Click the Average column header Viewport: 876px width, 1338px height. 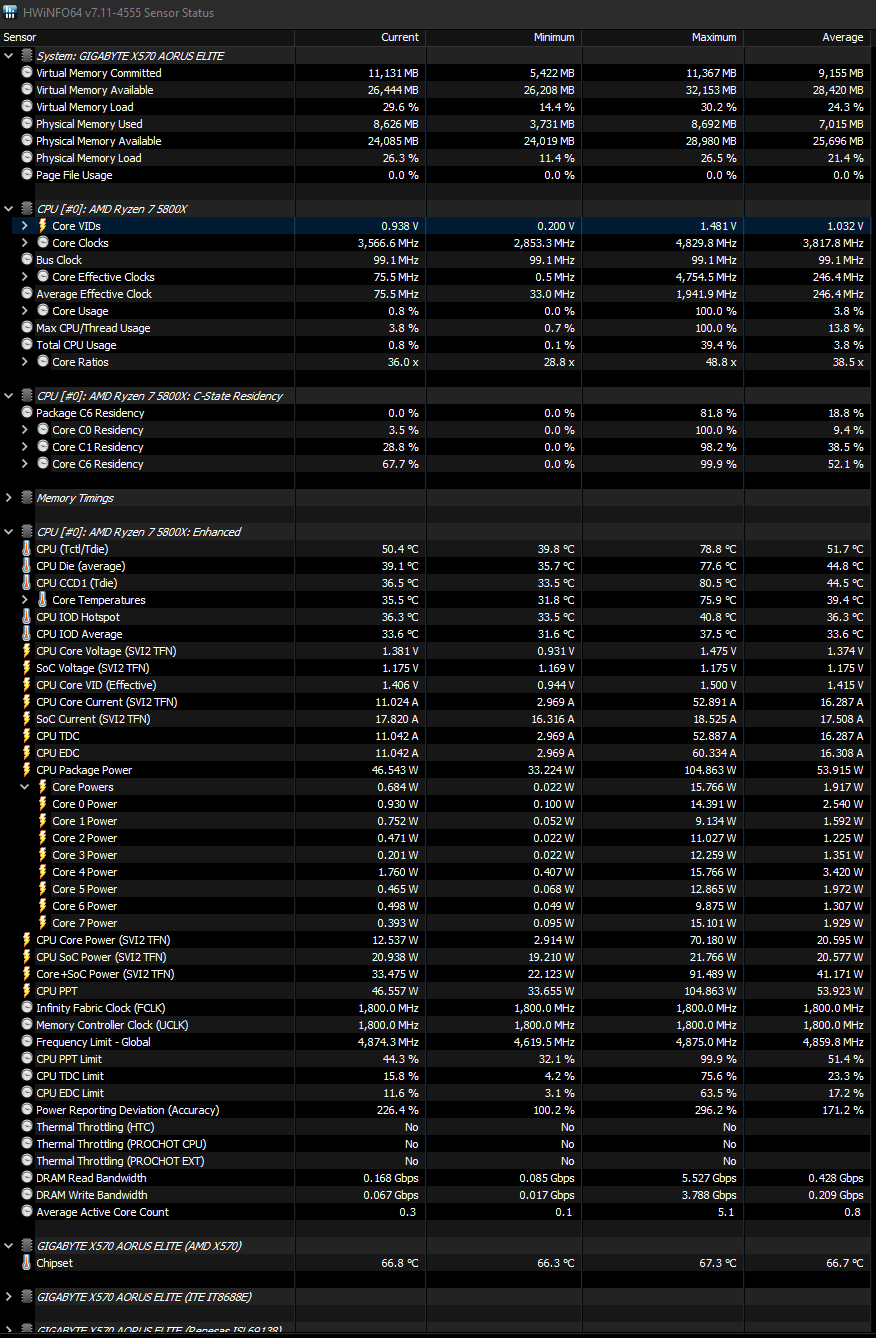pyautogui.click(x=807, y=37)
